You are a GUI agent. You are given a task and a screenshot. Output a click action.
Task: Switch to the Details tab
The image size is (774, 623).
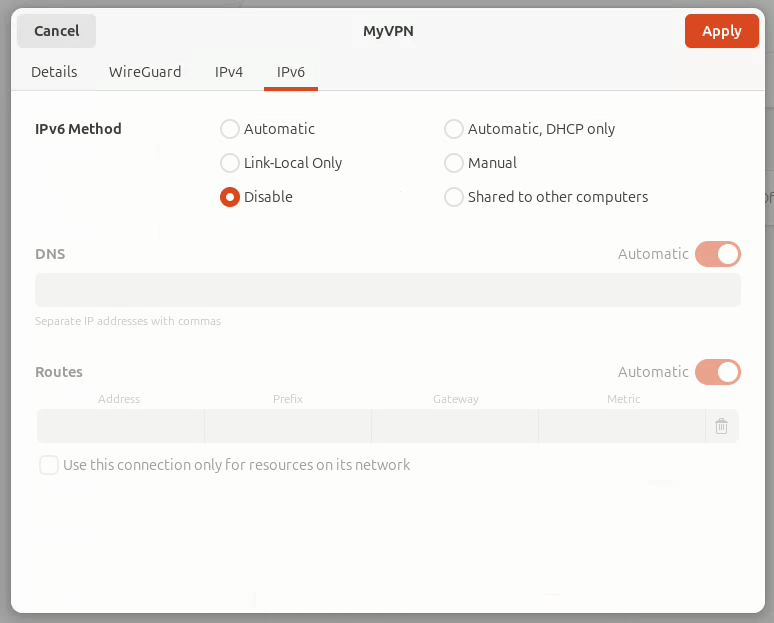[54, 72]
